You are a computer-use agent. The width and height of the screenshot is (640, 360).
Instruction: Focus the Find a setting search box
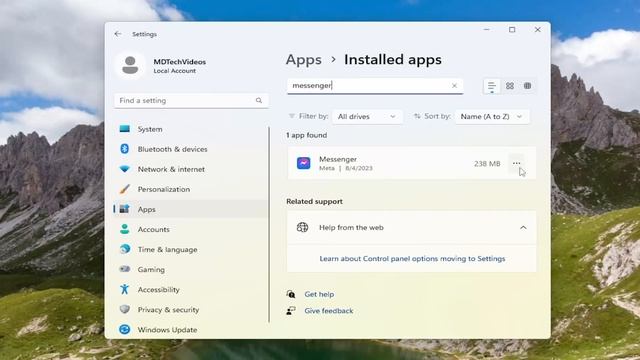tap(191, 100)
